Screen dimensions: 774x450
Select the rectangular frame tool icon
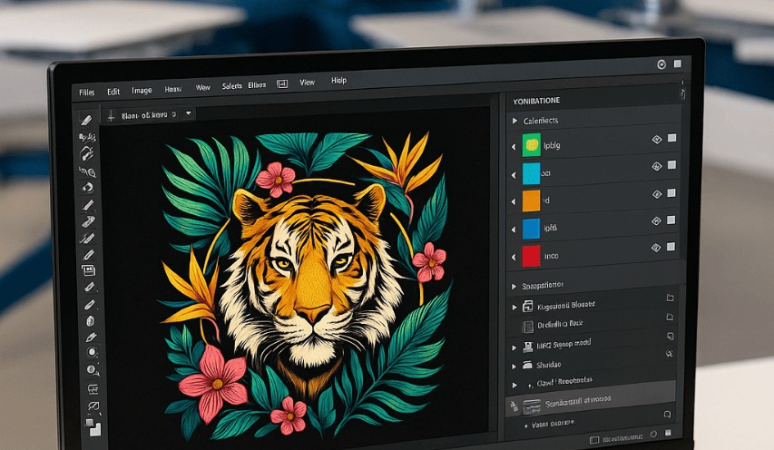88,270
